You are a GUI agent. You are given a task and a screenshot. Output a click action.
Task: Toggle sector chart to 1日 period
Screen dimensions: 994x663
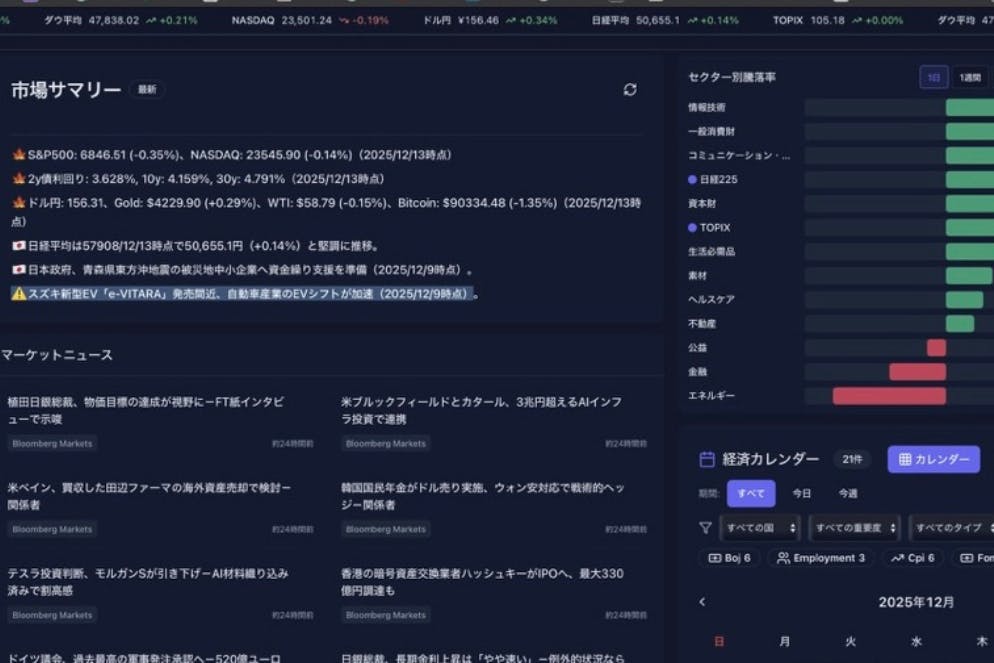pos(933,77)
